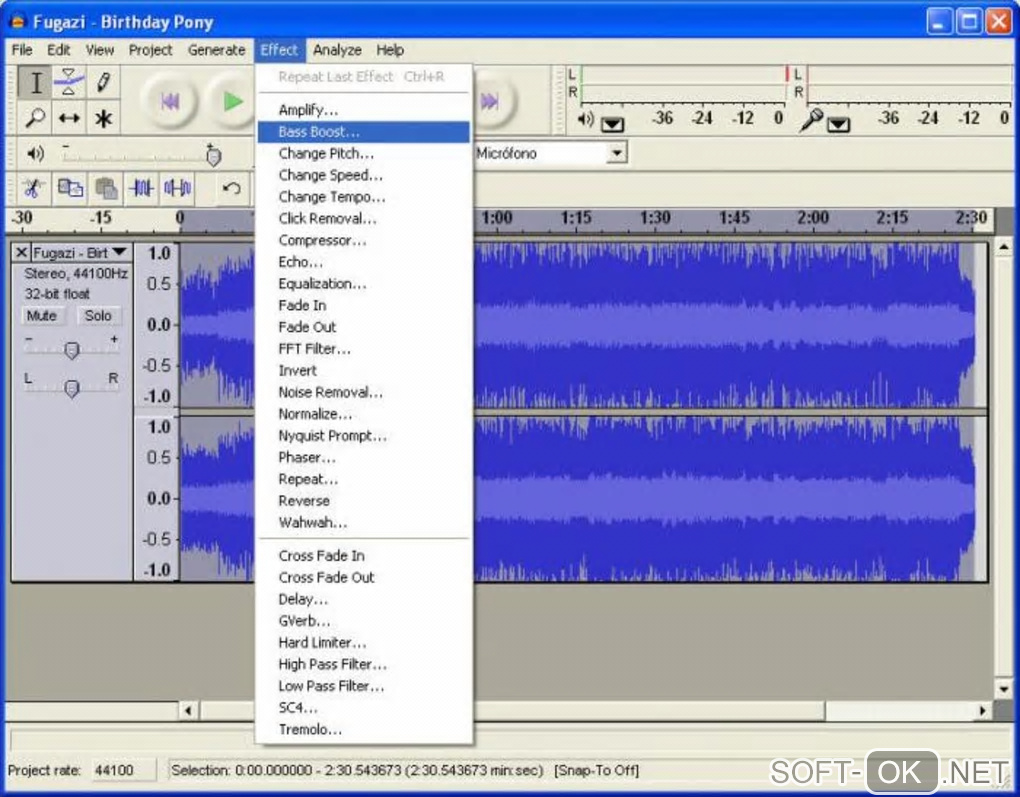Choose Noise Removal from the Effect menu

coord(330,392)
